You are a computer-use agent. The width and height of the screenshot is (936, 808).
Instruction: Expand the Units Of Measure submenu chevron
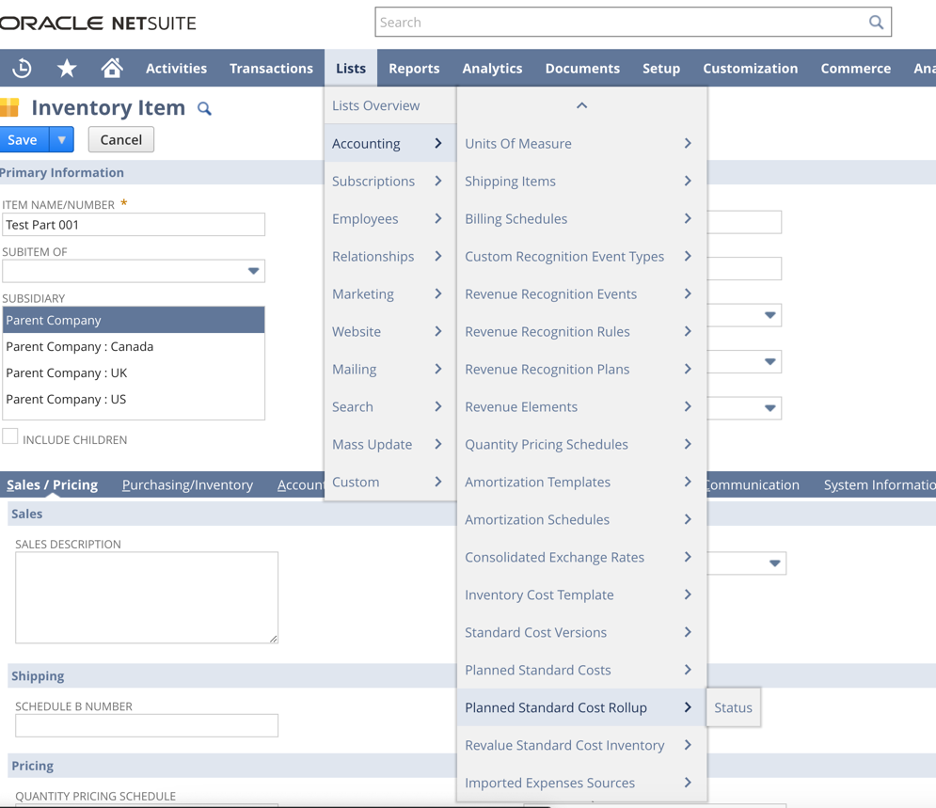point(687,143)
